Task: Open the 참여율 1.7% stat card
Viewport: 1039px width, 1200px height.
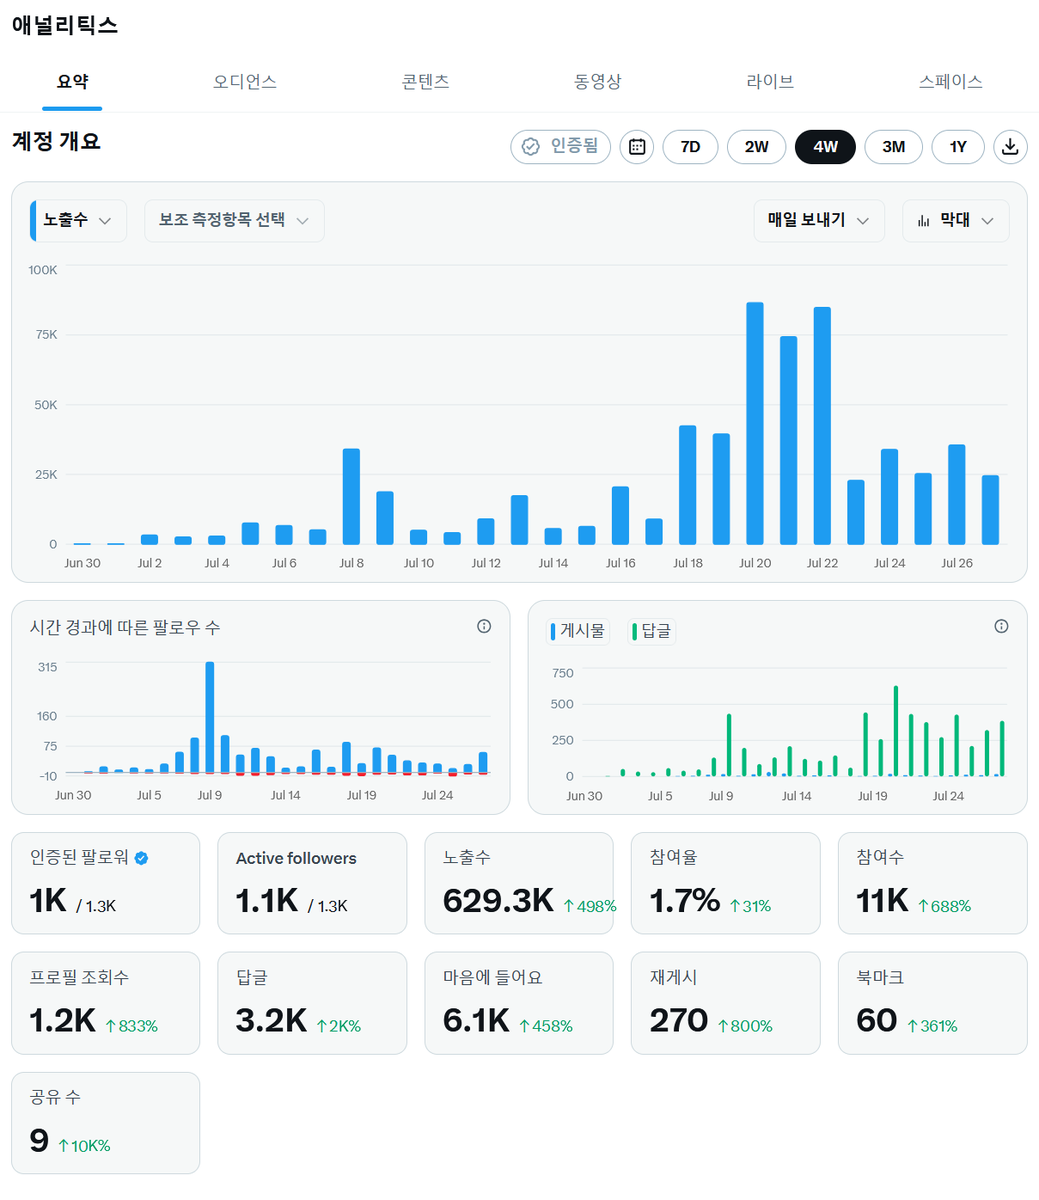Action: 725,883
